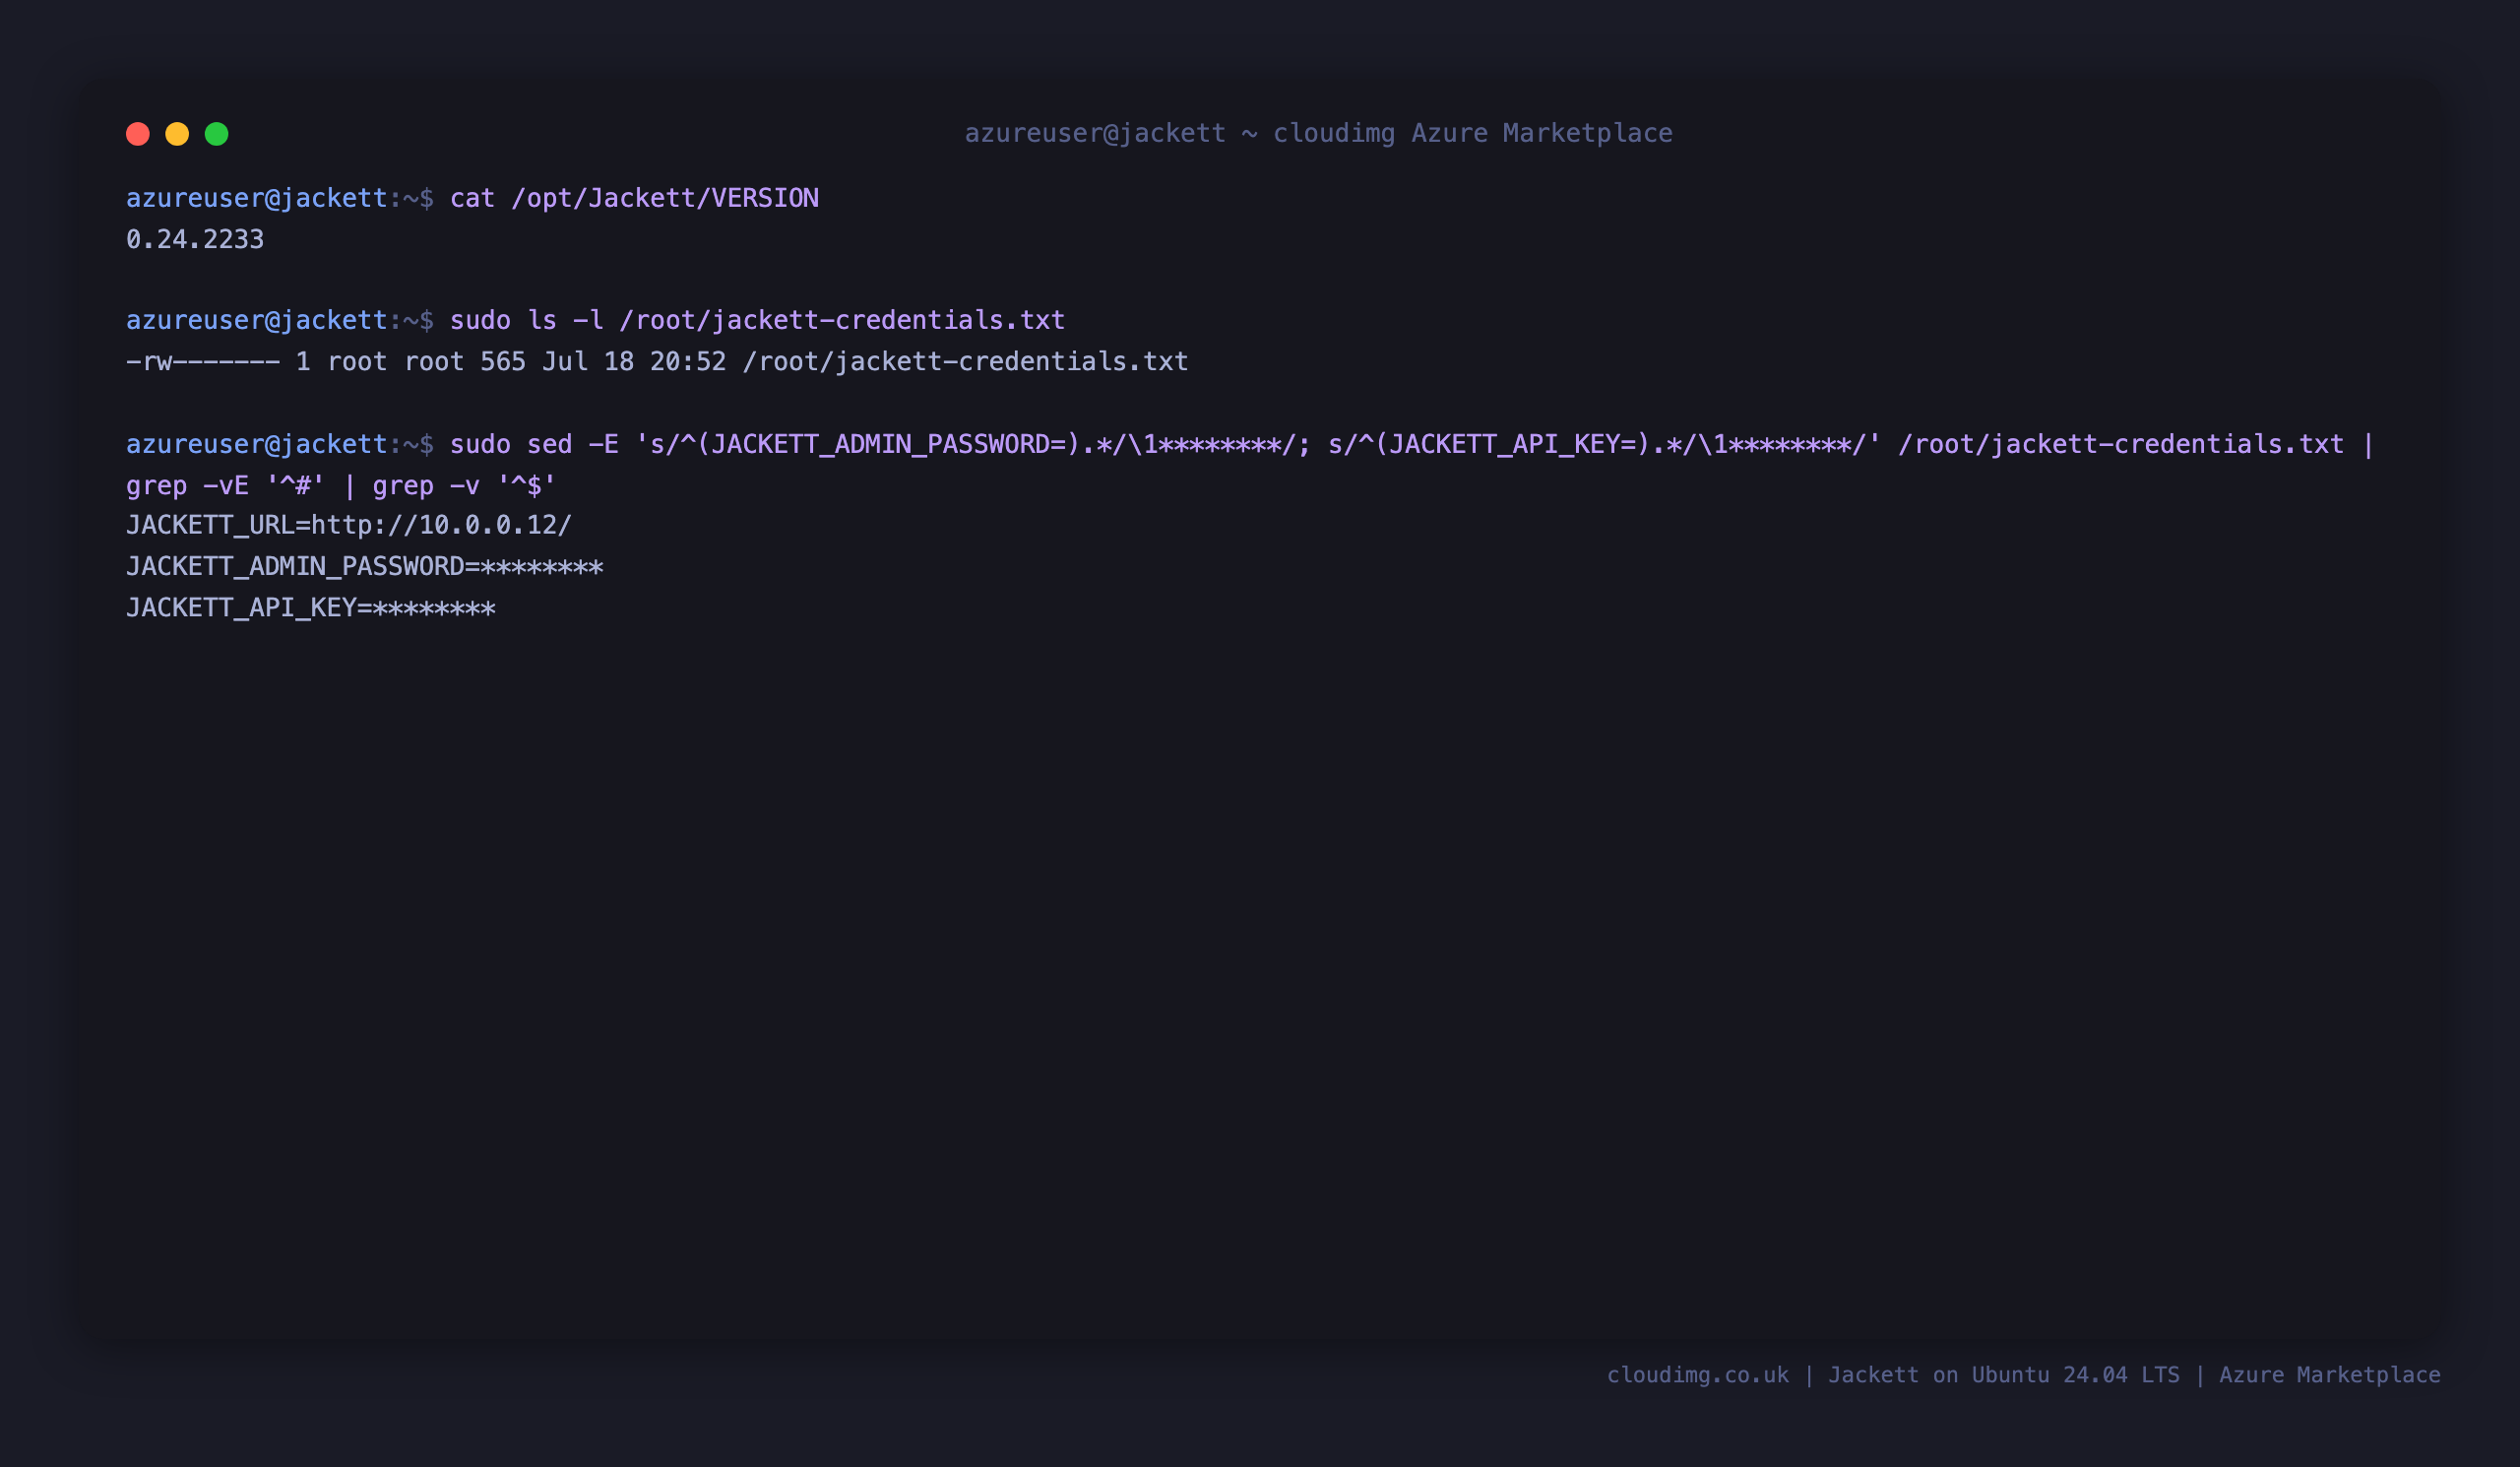Screen dimensions: 2520x1467
Task: Click the yellow minimize window button
Action: (177, 134)
